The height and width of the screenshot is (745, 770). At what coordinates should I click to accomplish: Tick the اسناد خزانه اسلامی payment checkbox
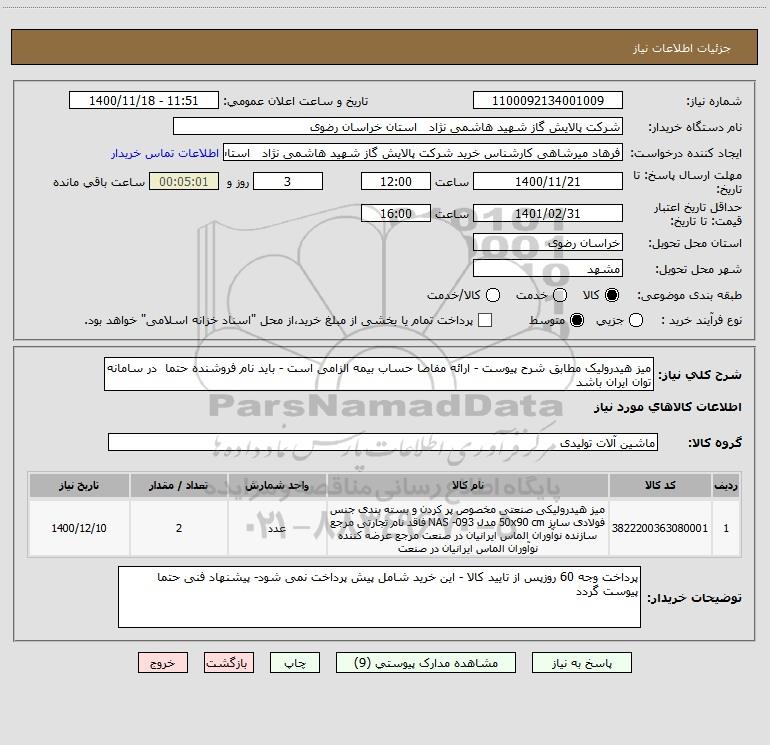point(485,320)
